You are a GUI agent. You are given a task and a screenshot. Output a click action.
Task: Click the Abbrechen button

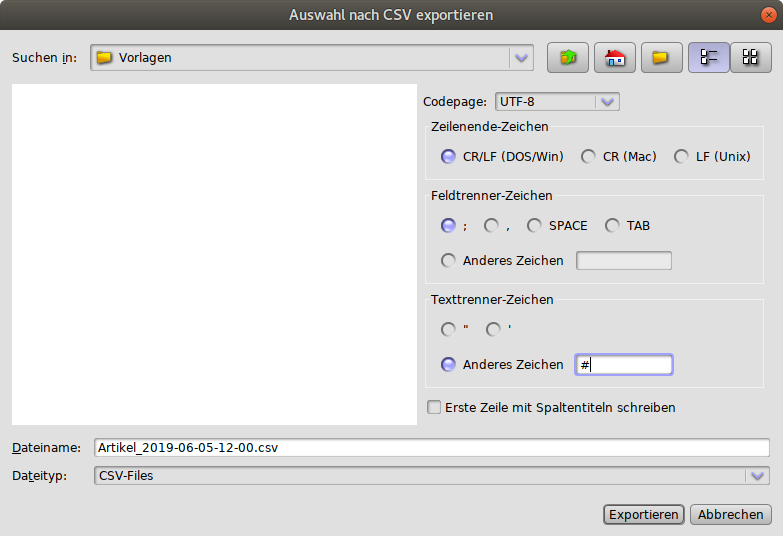click(731, 515)
